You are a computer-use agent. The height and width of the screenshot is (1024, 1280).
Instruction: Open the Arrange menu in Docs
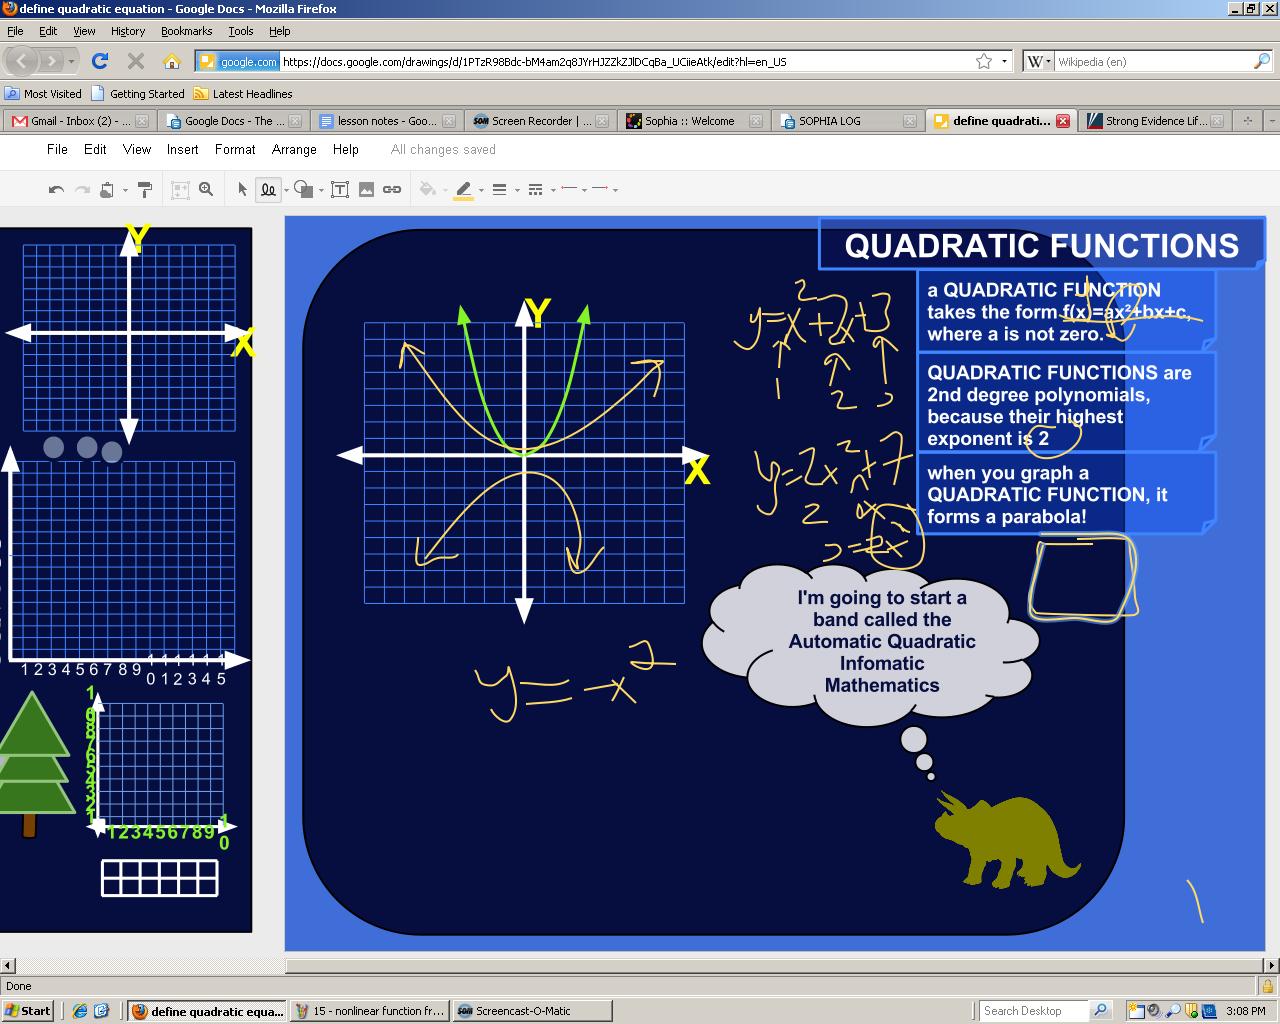point(294,149)
